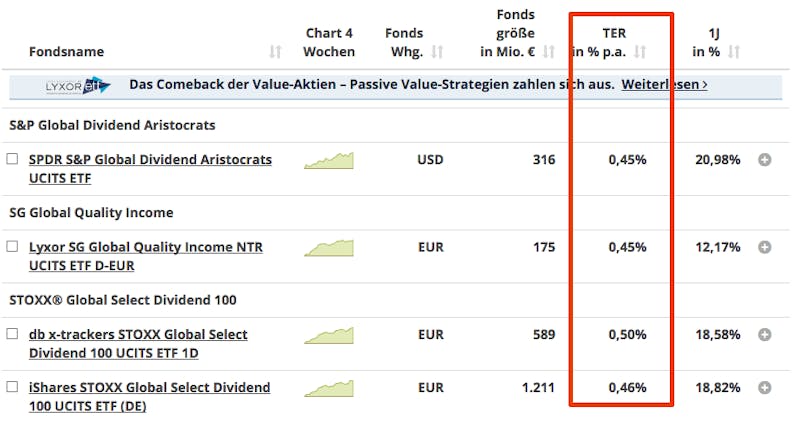The height and width of the screenshot is (422, 800).
Task: Click plus icon for Lyxor SG Global Quality row
Action: 764,247
